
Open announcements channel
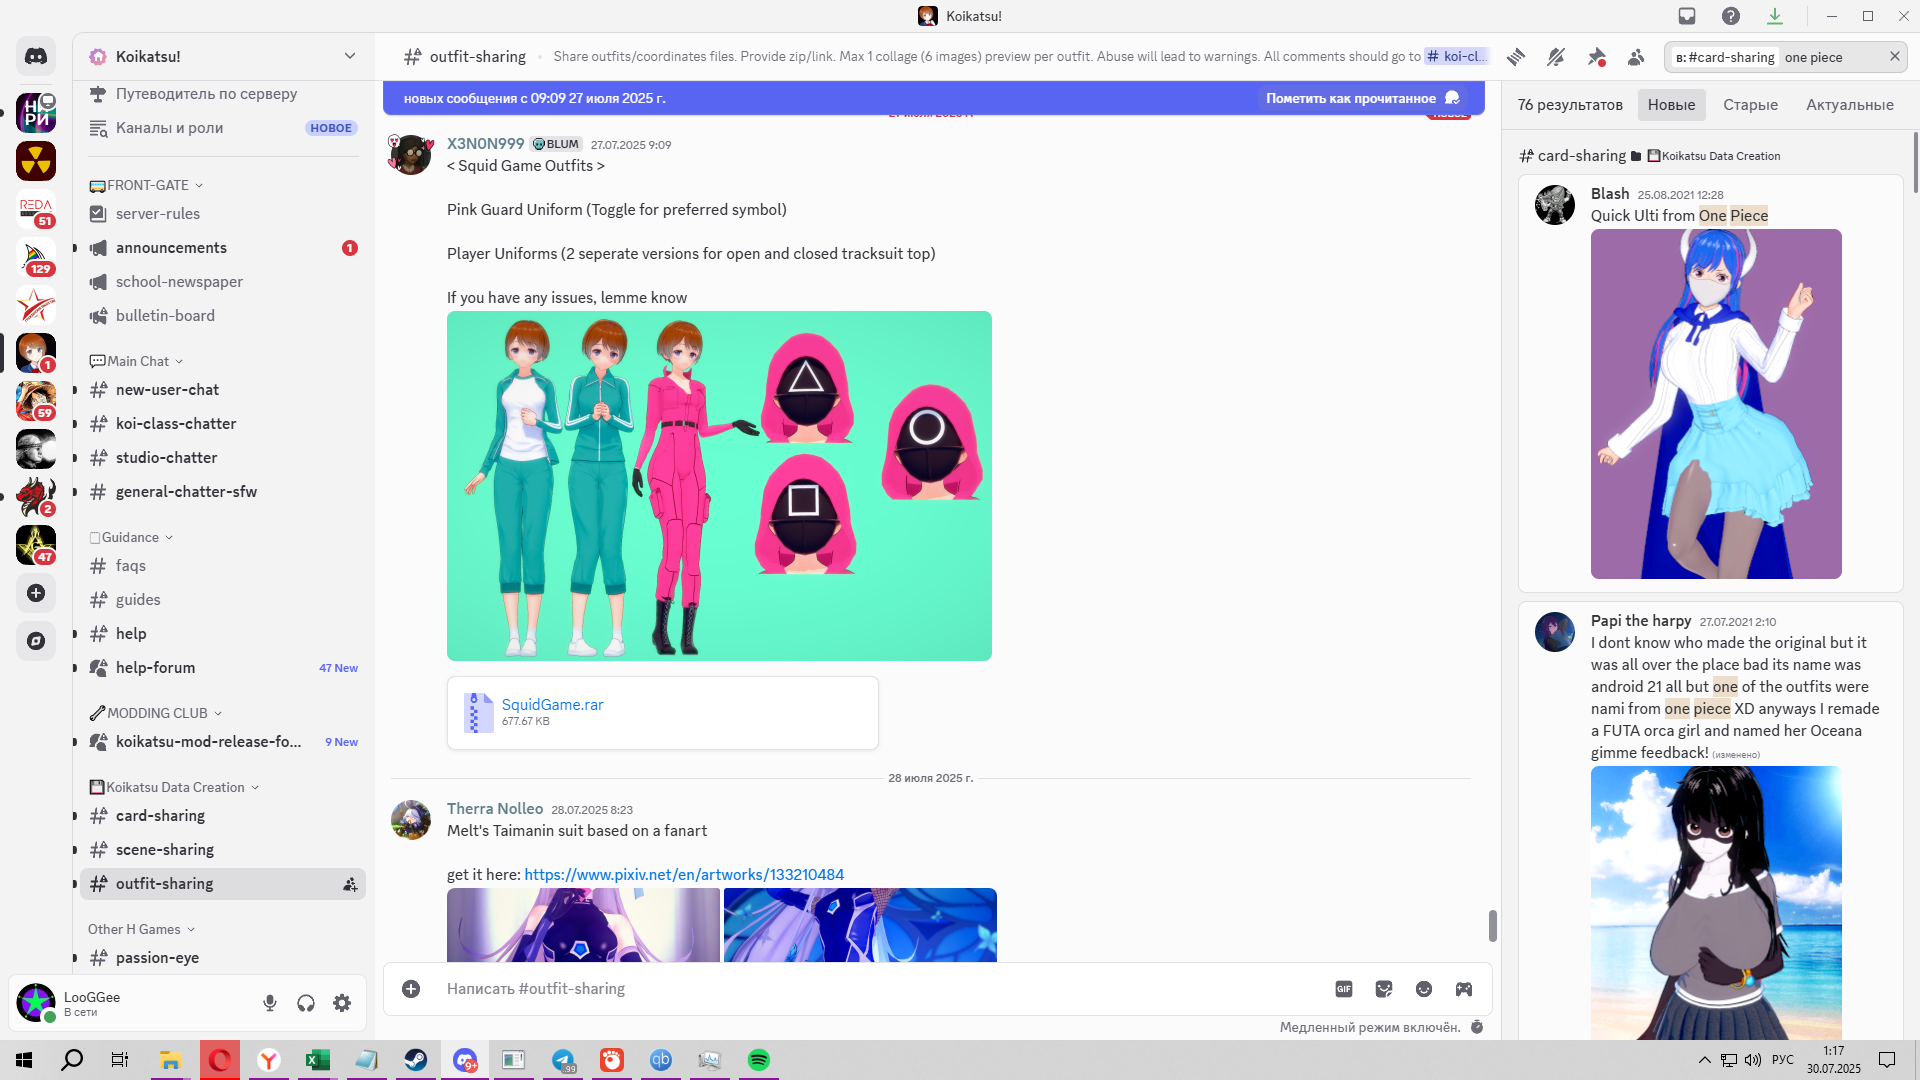tap(222, 248)
